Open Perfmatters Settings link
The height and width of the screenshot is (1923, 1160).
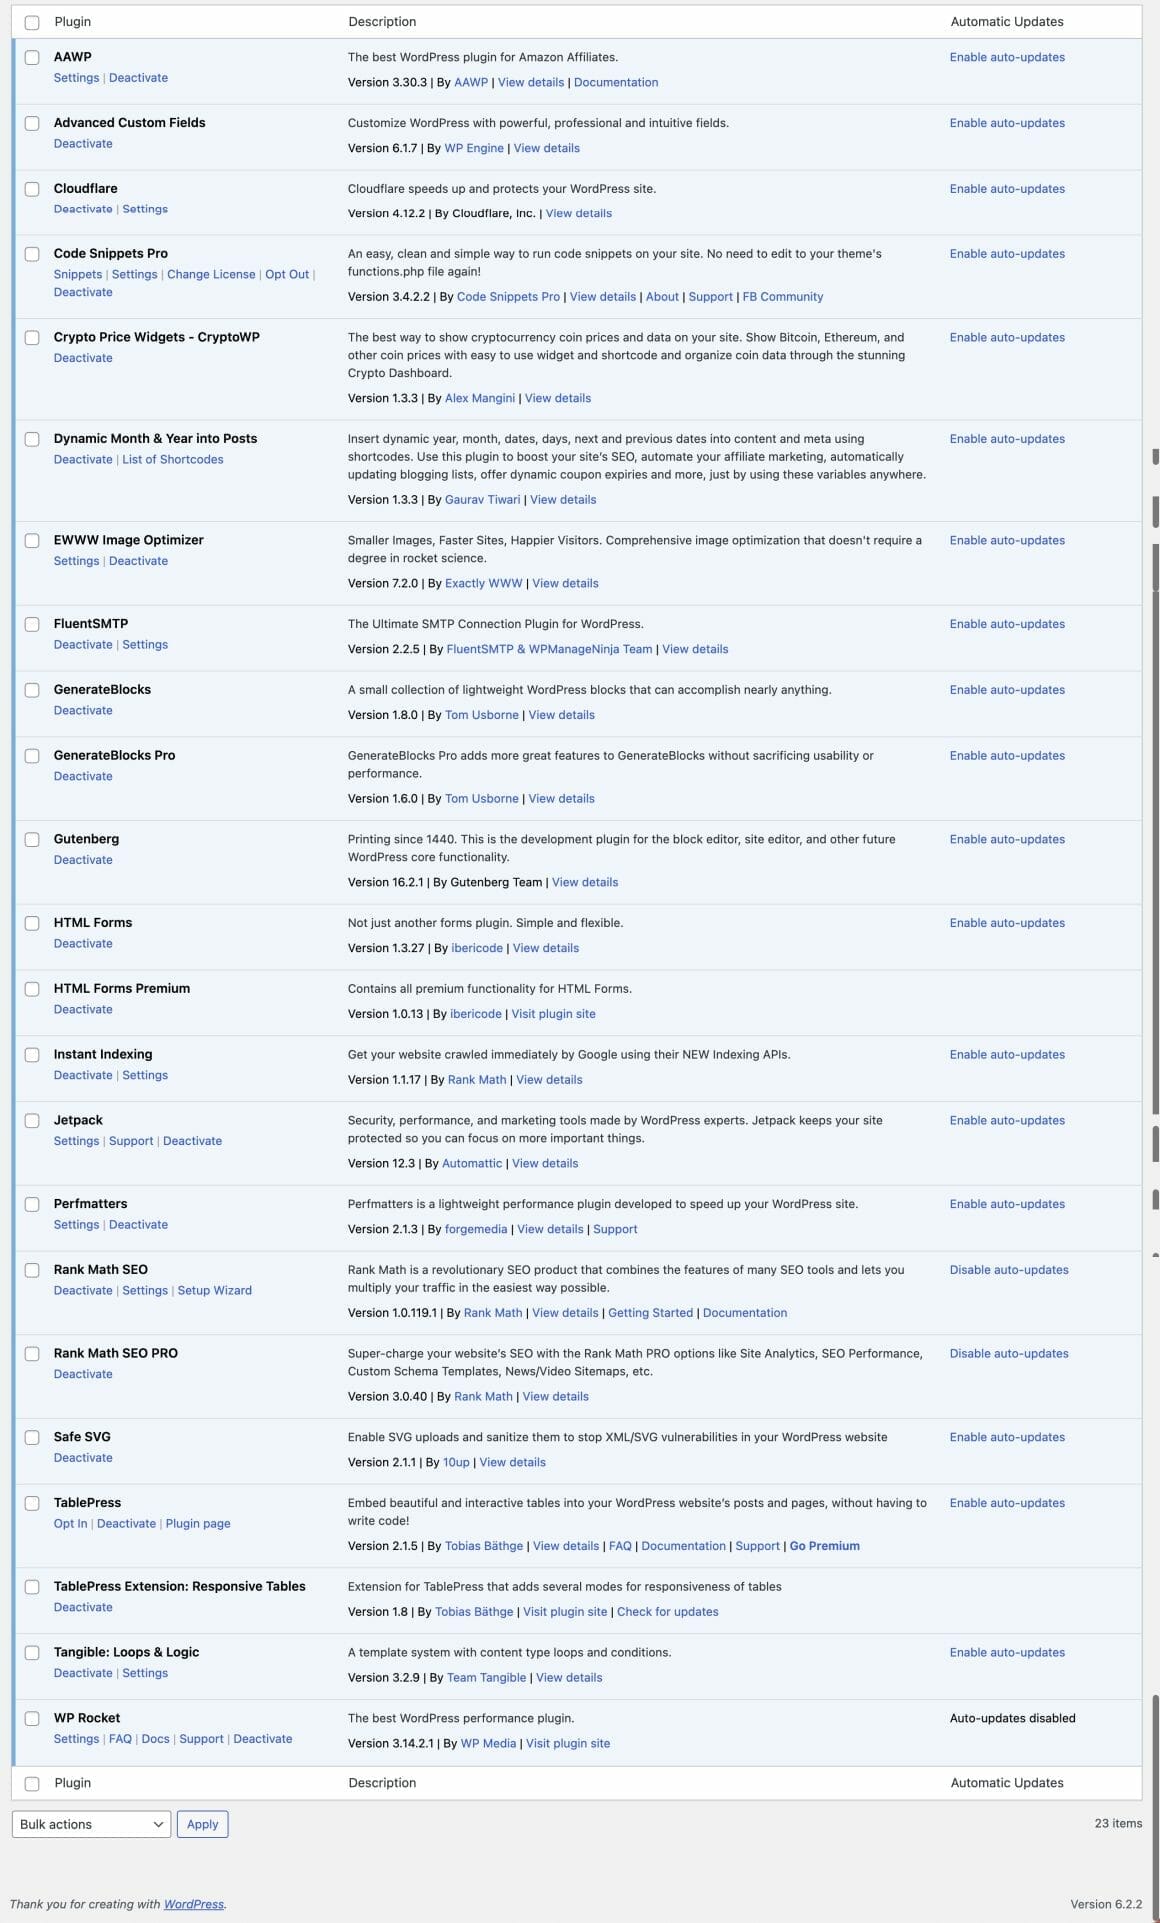point(76,1225)
